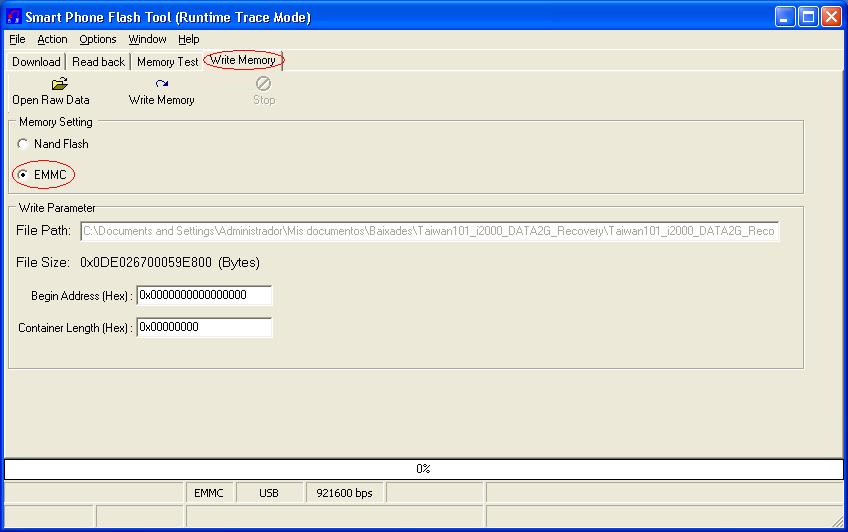Switch to the Read back tab

pos(98,62)
